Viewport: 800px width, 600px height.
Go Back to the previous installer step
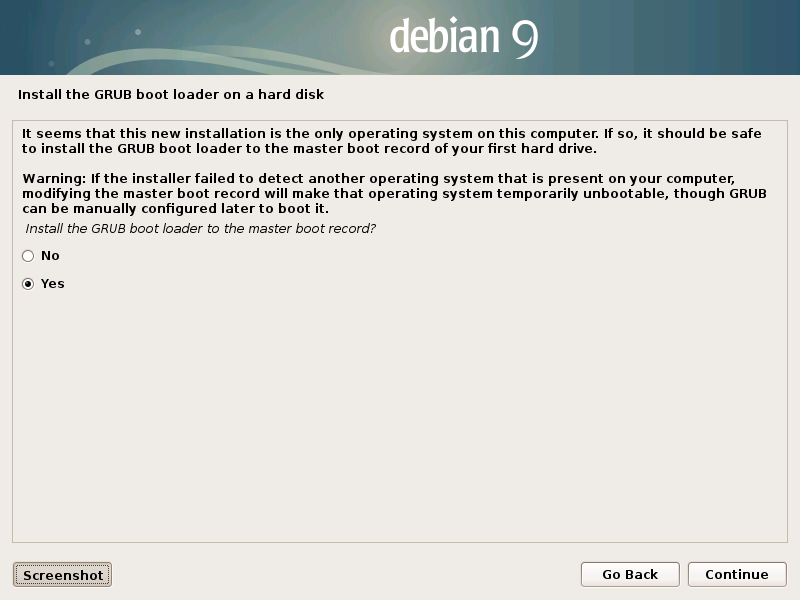630,574
